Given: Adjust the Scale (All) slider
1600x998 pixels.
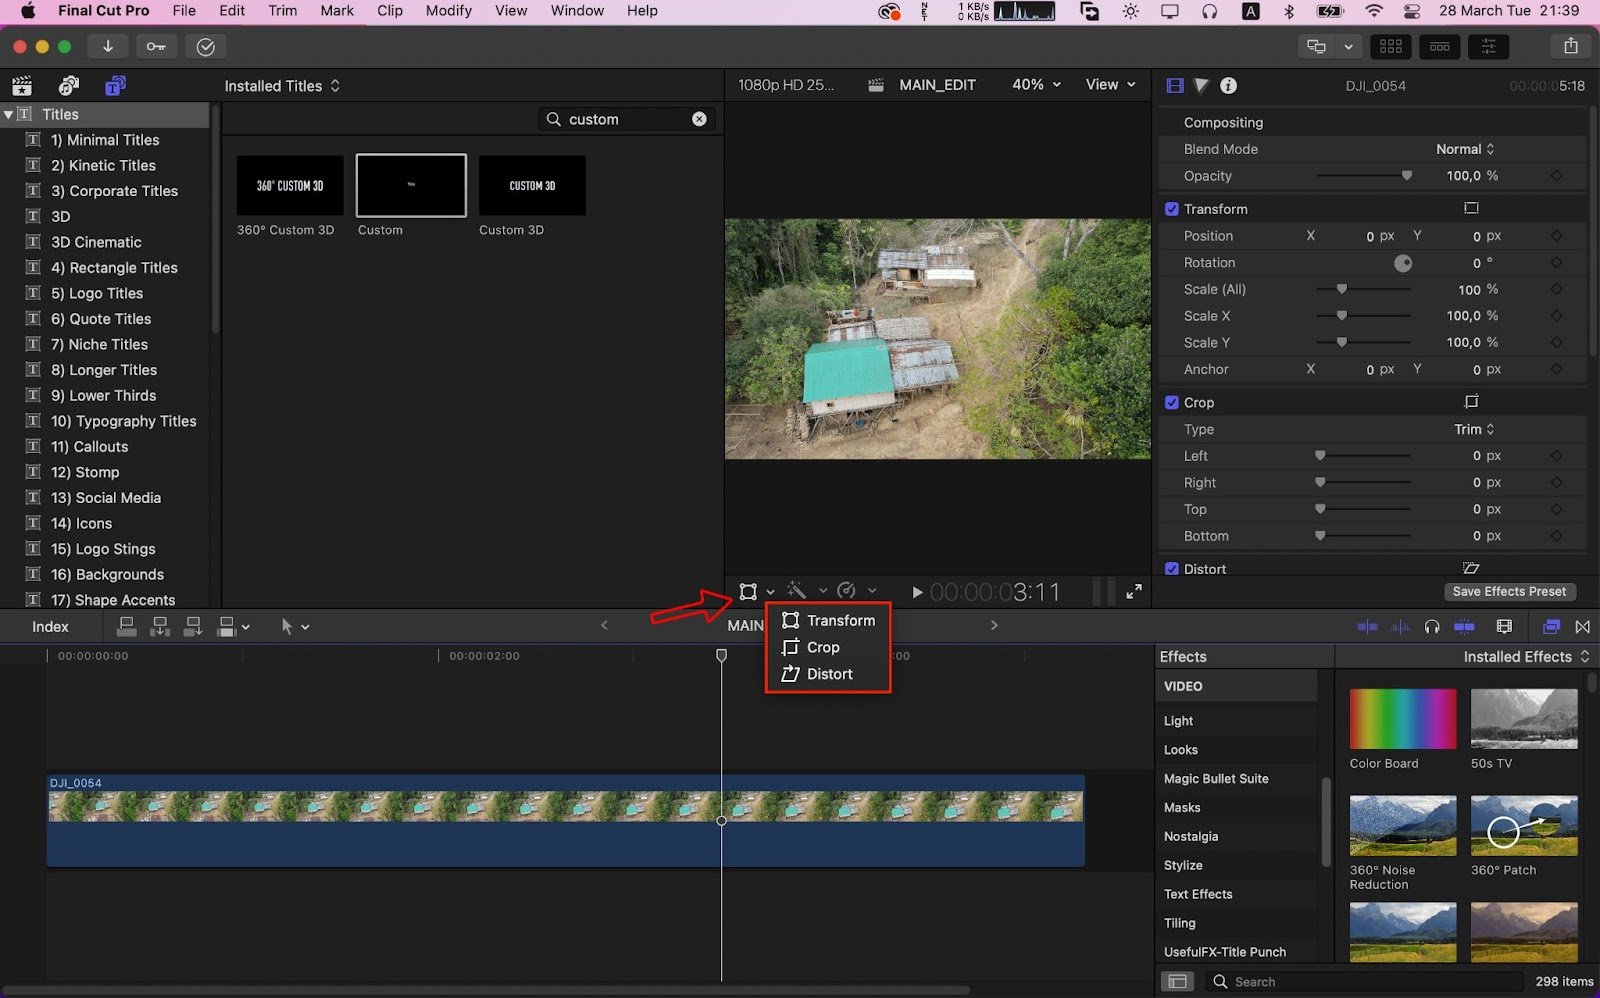Looking at the screenshot, I should pos(1342,289).
